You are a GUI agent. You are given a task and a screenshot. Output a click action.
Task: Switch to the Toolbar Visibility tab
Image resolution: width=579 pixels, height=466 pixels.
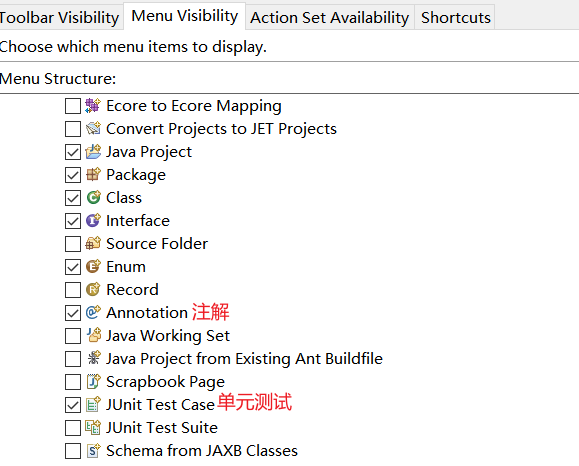(x=60, y=17)
